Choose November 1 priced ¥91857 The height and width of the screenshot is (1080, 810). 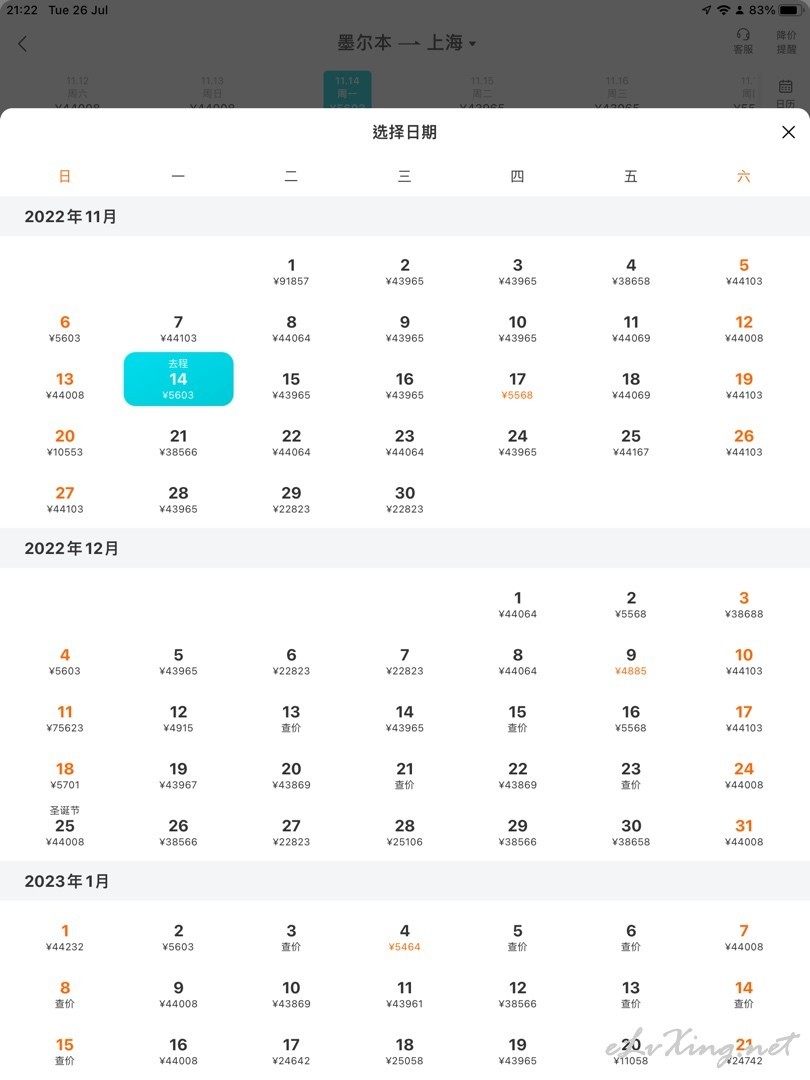(x=291, y=271)
